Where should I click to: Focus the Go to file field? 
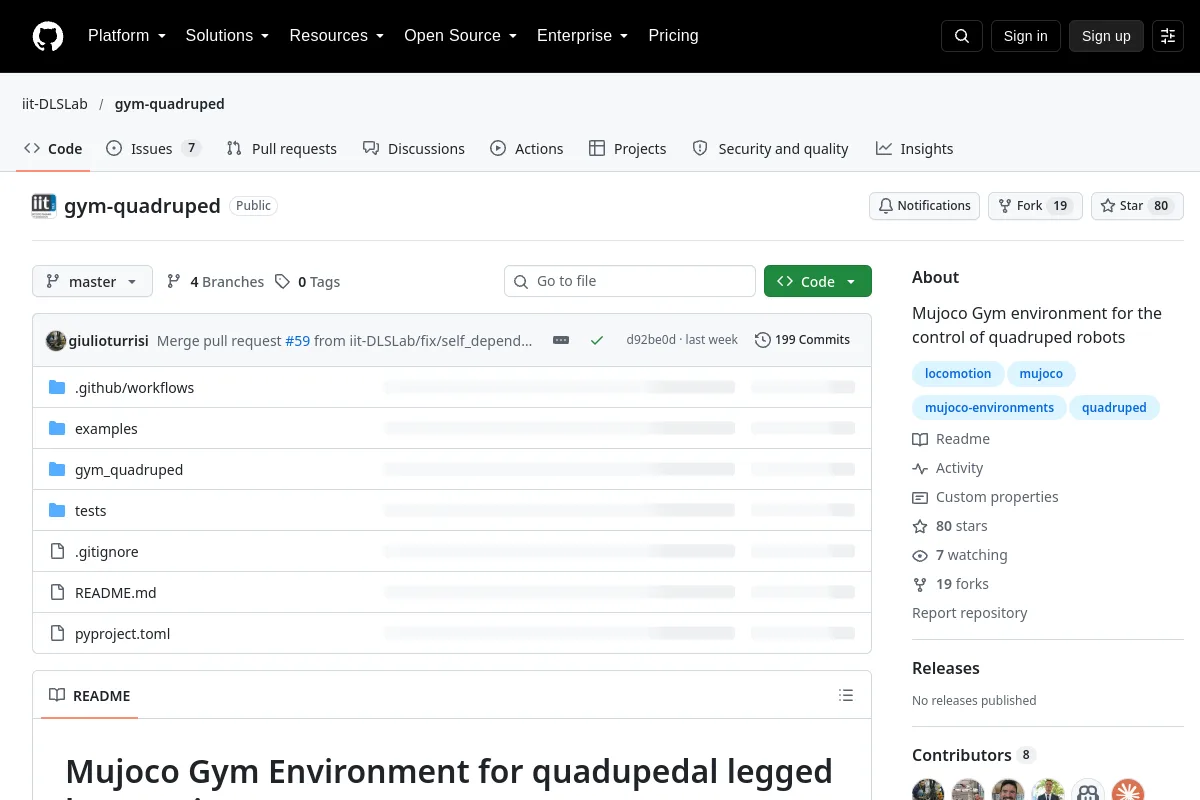click(x=630, y=281)
